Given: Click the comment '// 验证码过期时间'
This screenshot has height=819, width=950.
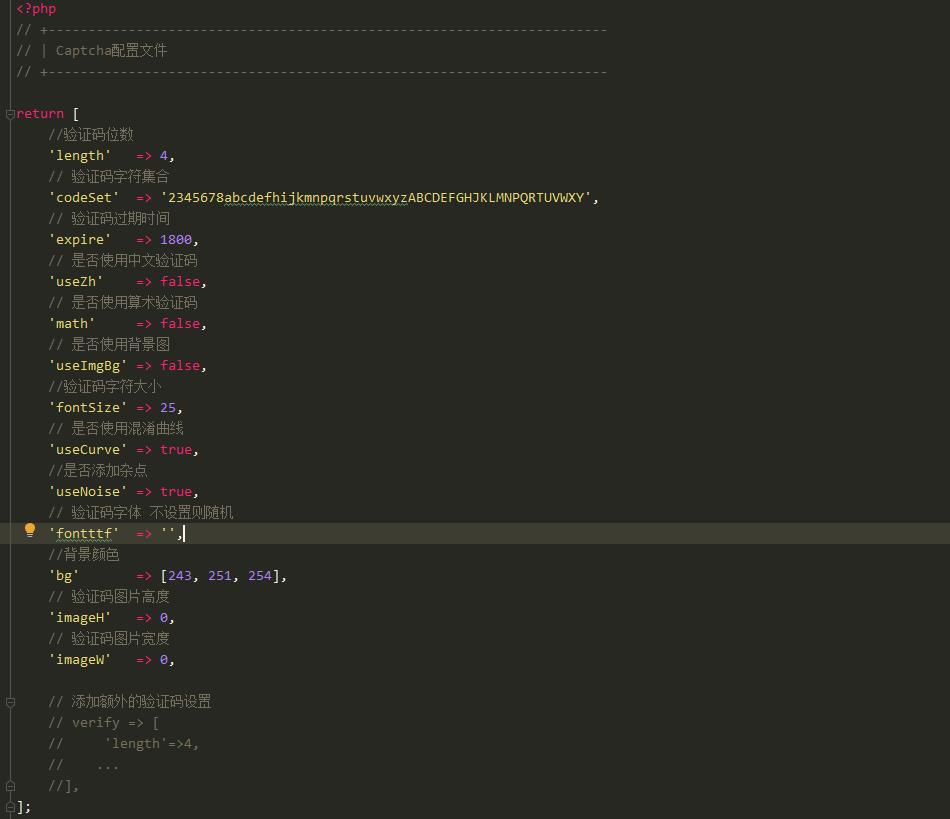Looking at the screenshot, I should pos(109,219).
